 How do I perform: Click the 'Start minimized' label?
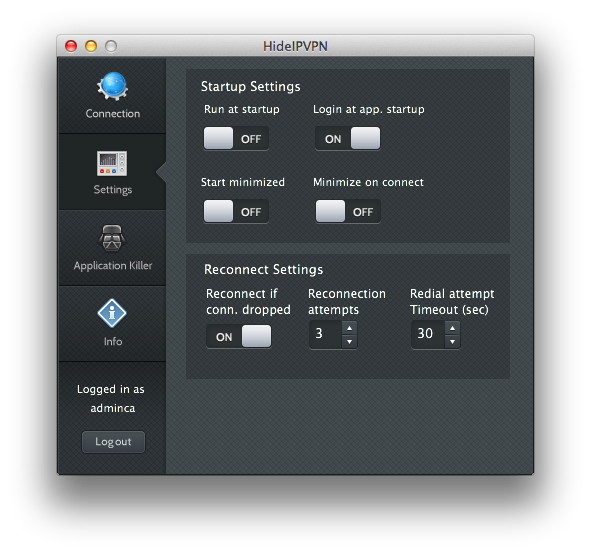click(x=243, y=182)
